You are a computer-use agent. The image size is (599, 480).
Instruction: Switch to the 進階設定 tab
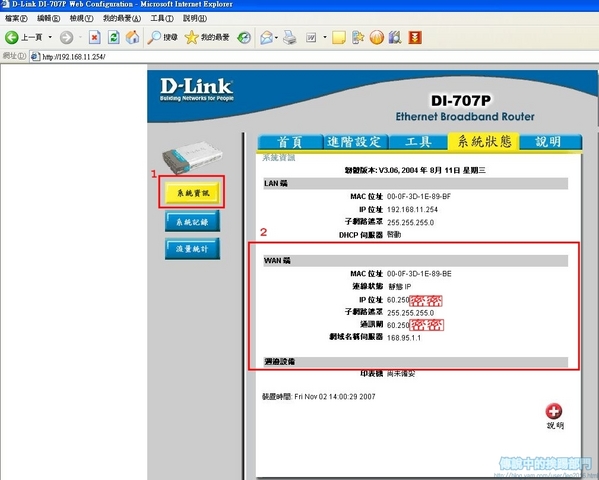click(x=355, y=142)
